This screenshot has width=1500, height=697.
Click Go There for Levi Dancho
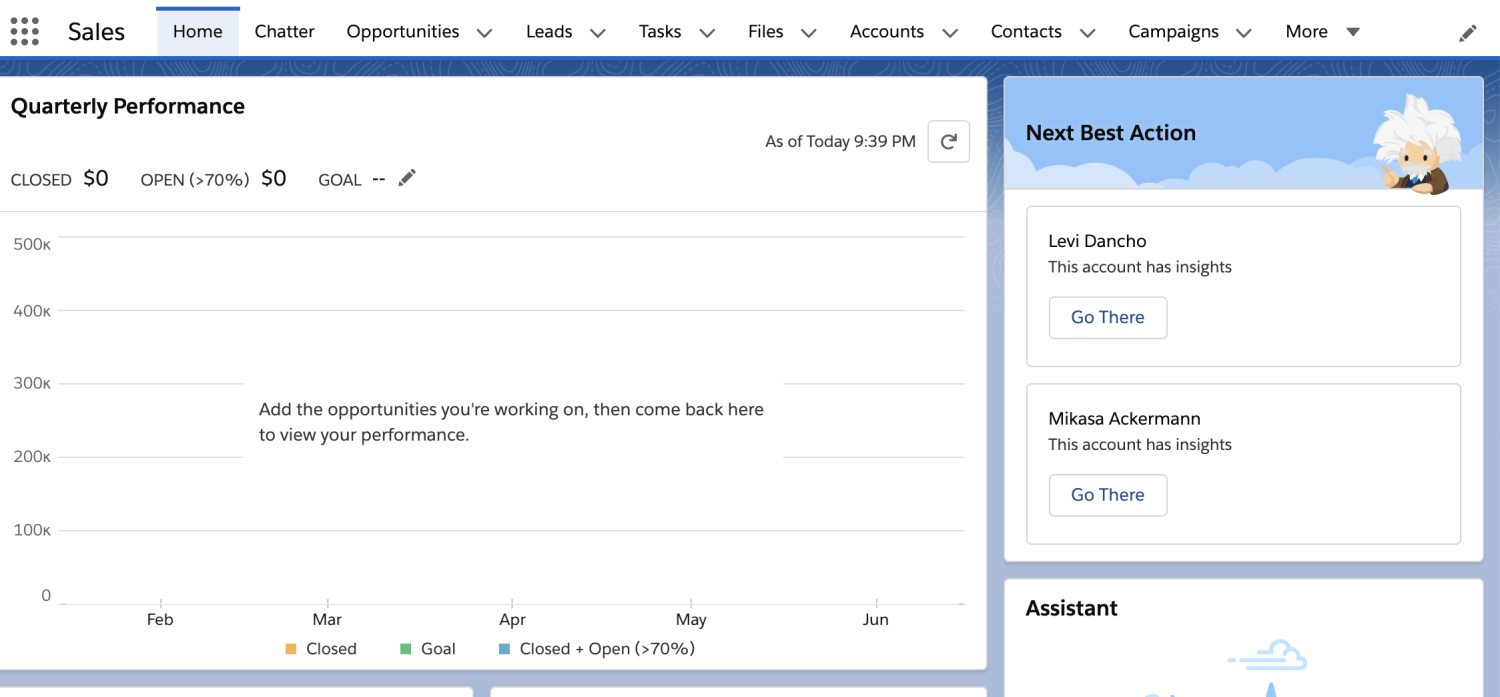point(1107,317)
